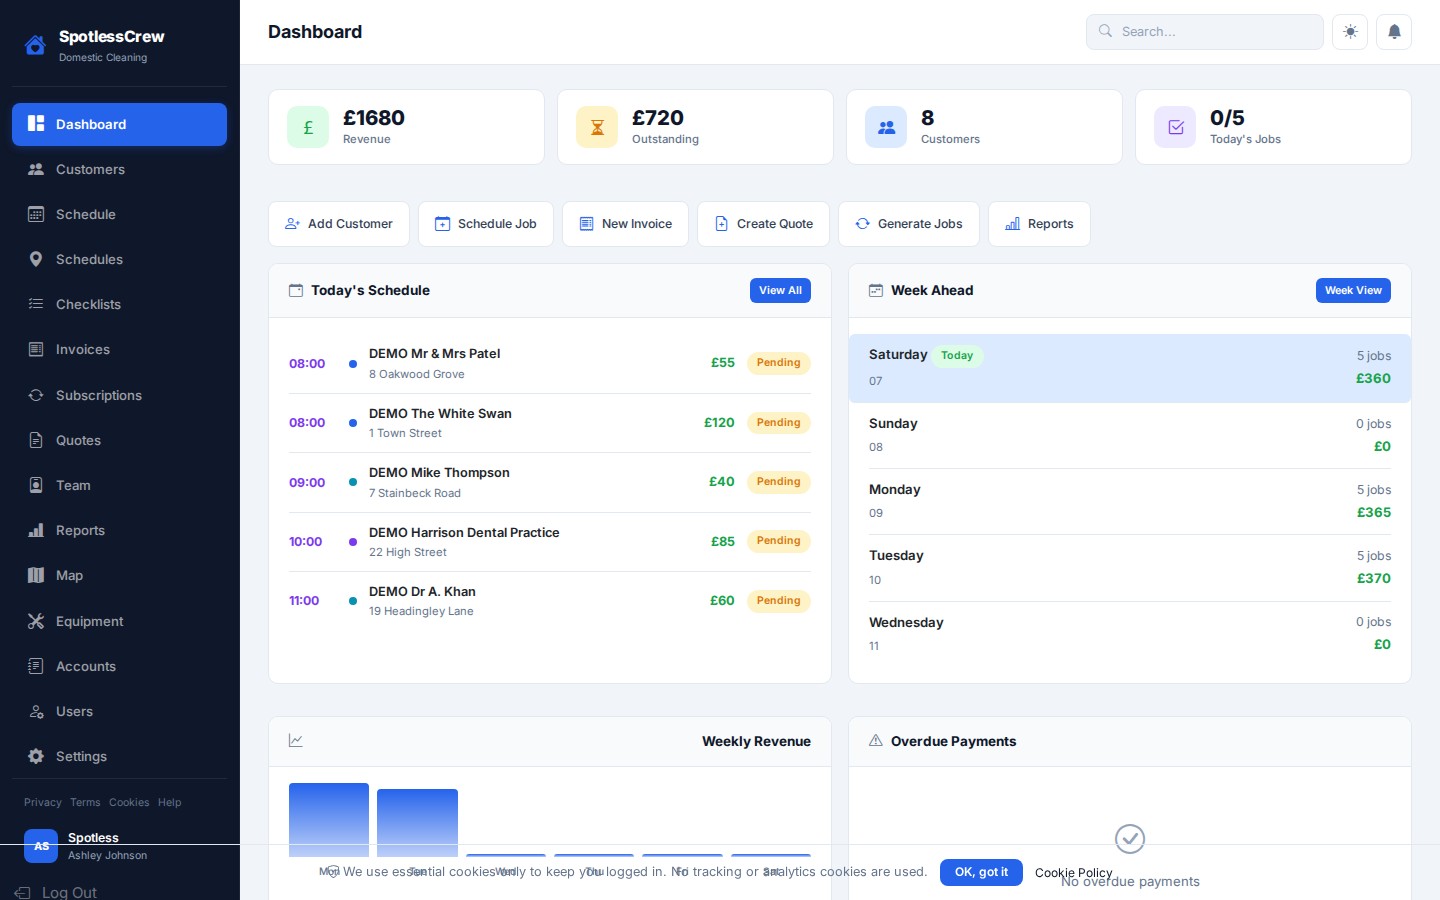Open the Quotes section icon

[x=36, y=440]
